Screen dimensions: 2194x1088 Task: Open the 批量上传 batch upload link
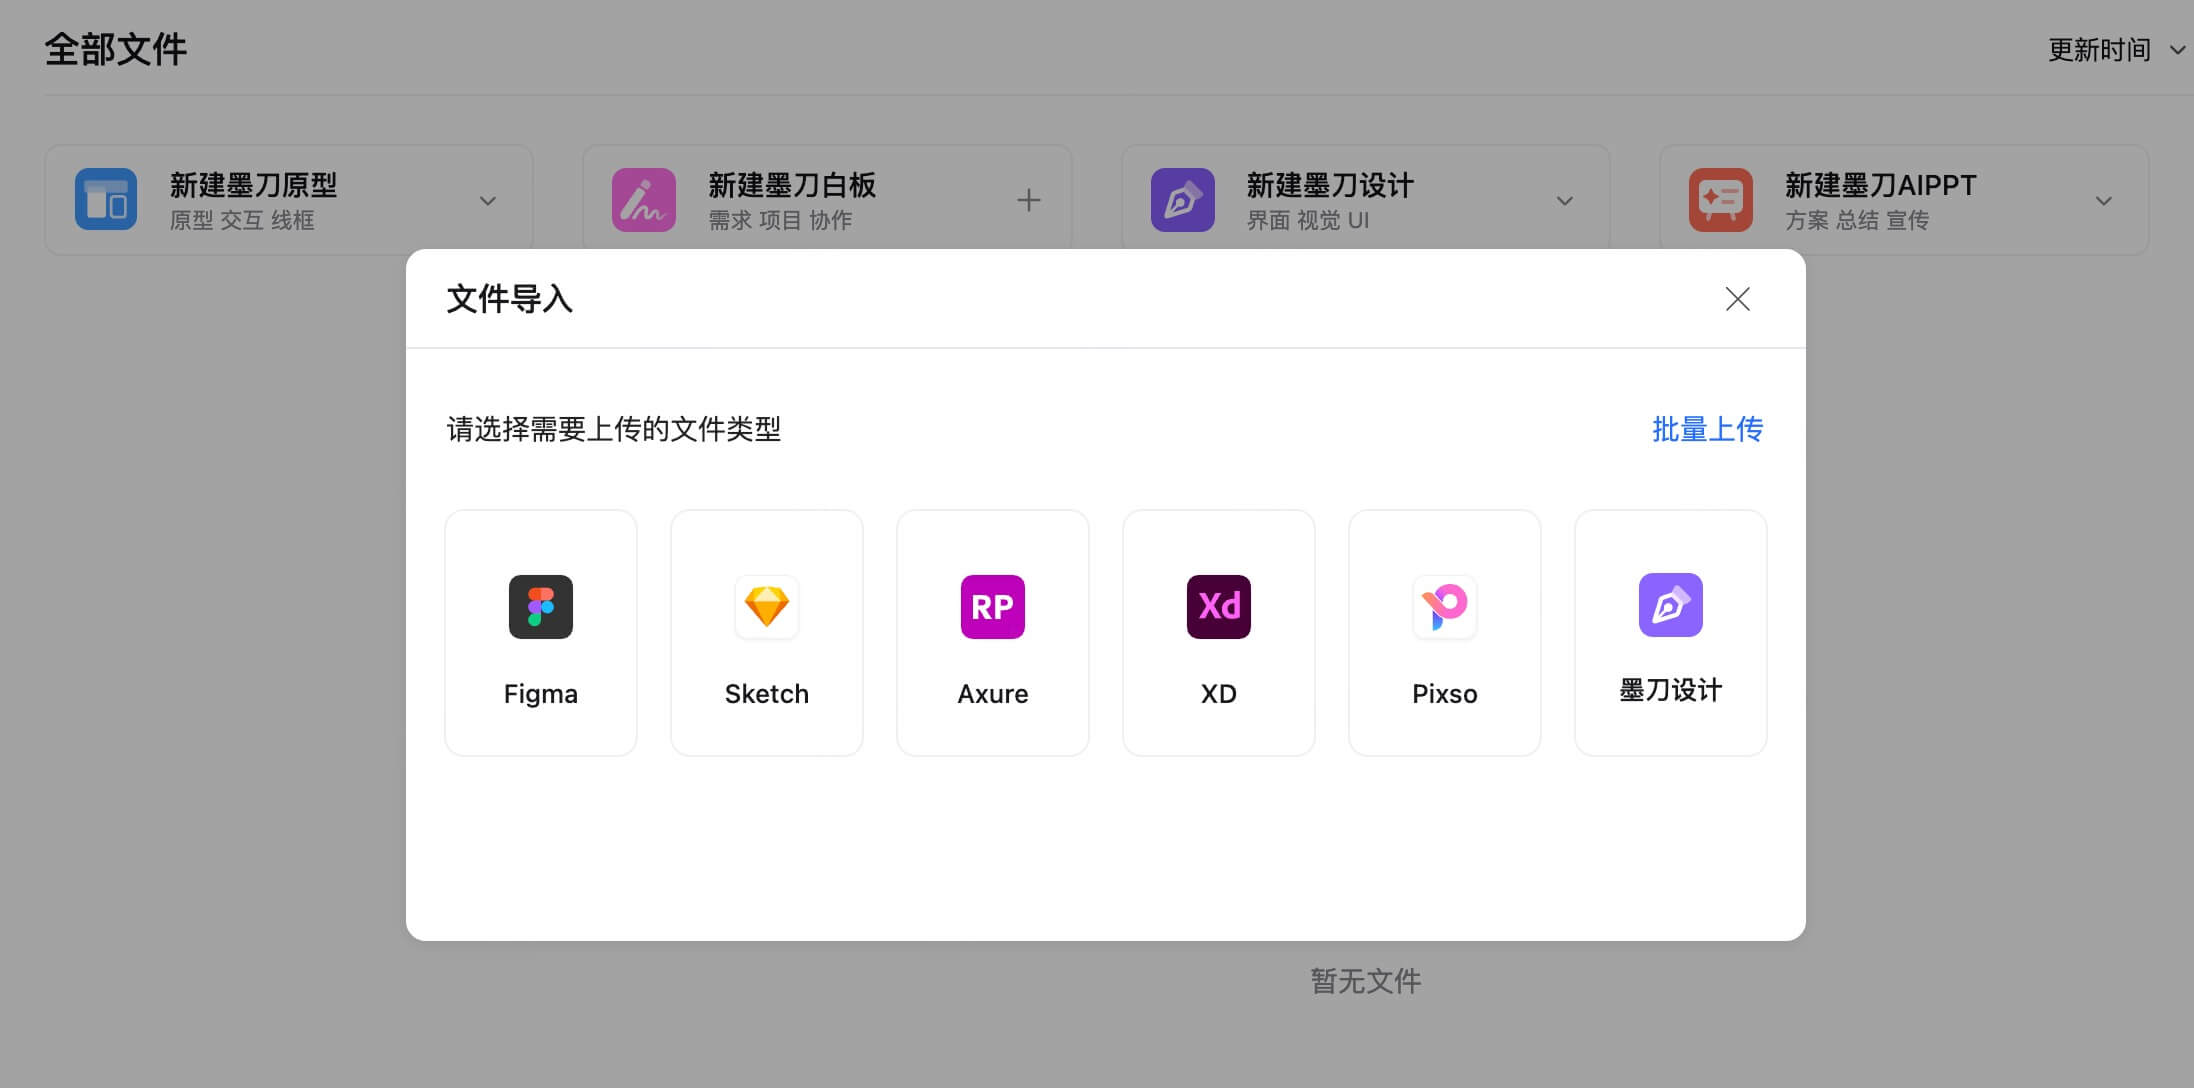tap(1707, 429)
